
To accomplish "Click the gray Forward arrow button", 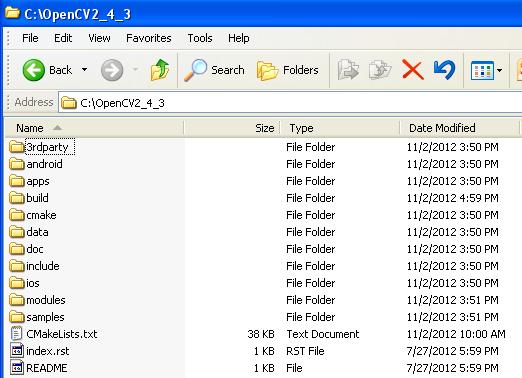I will tap(112, 70).
